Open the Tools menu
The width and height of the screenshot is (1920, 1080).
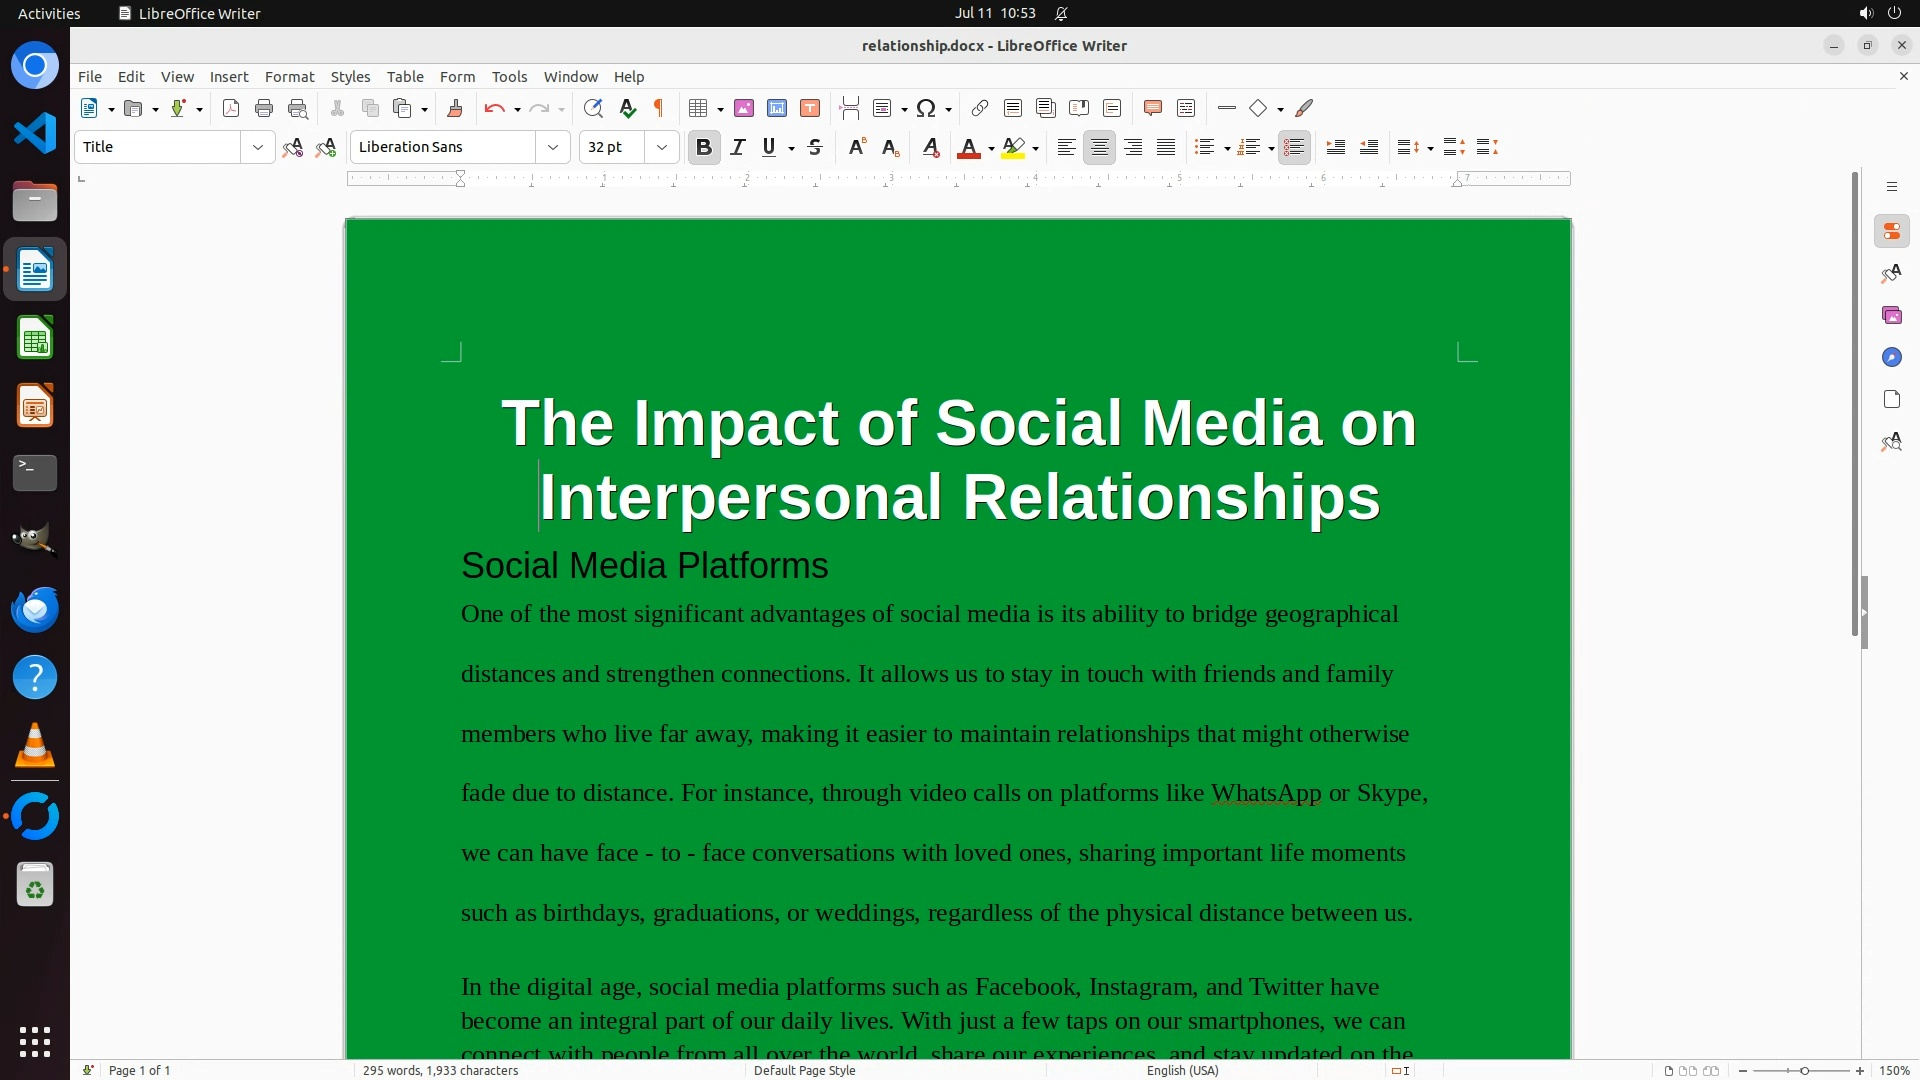tap(509, 77)
